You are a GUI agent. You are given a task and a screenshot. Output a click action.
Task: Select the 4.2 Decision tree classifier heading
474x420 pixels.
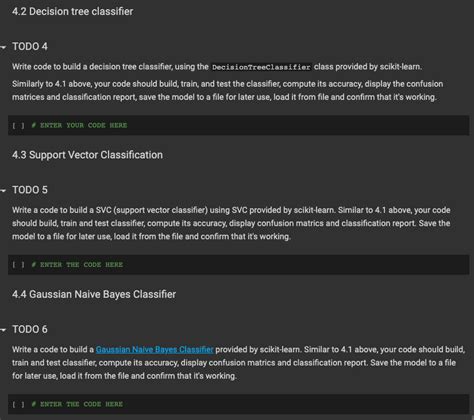(73, 11)
